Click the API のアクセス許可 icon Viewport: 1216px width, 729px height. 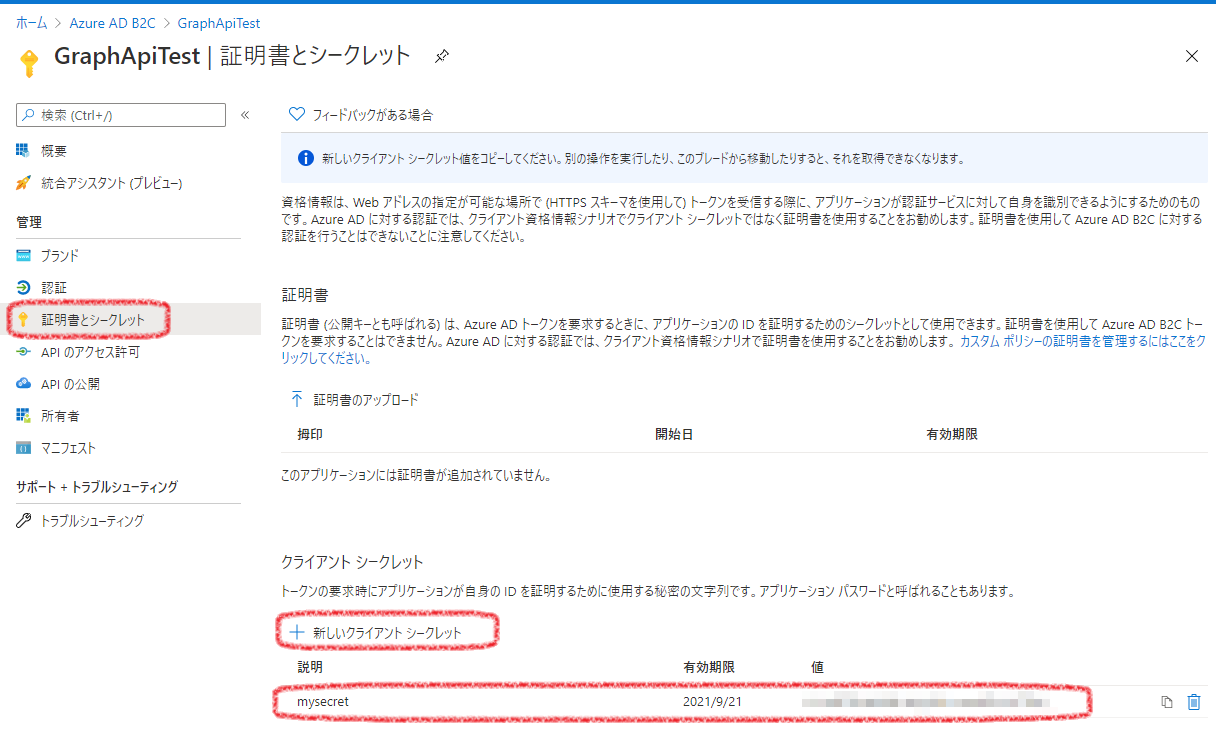click(24, 352)
